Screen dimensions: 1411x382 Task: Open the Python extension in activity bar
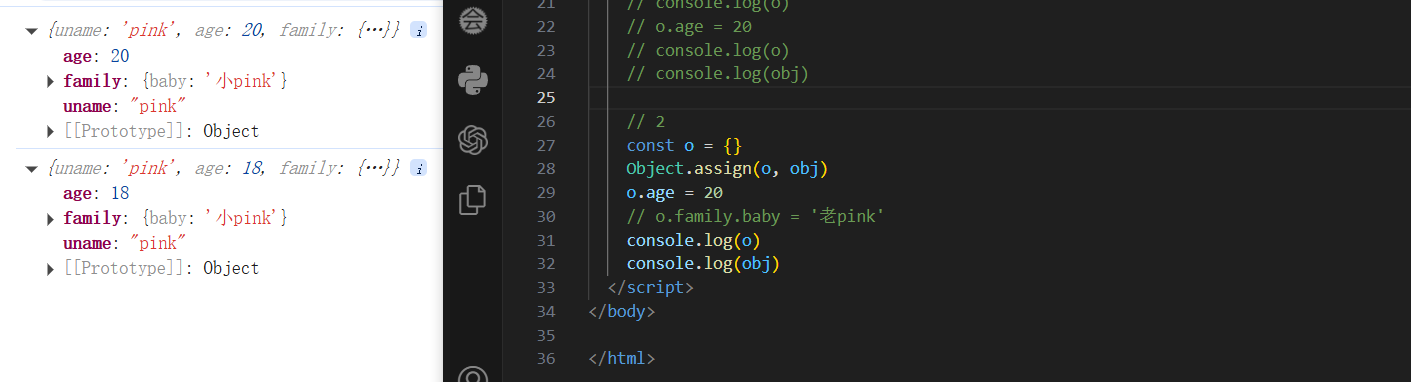click(473, 79)
